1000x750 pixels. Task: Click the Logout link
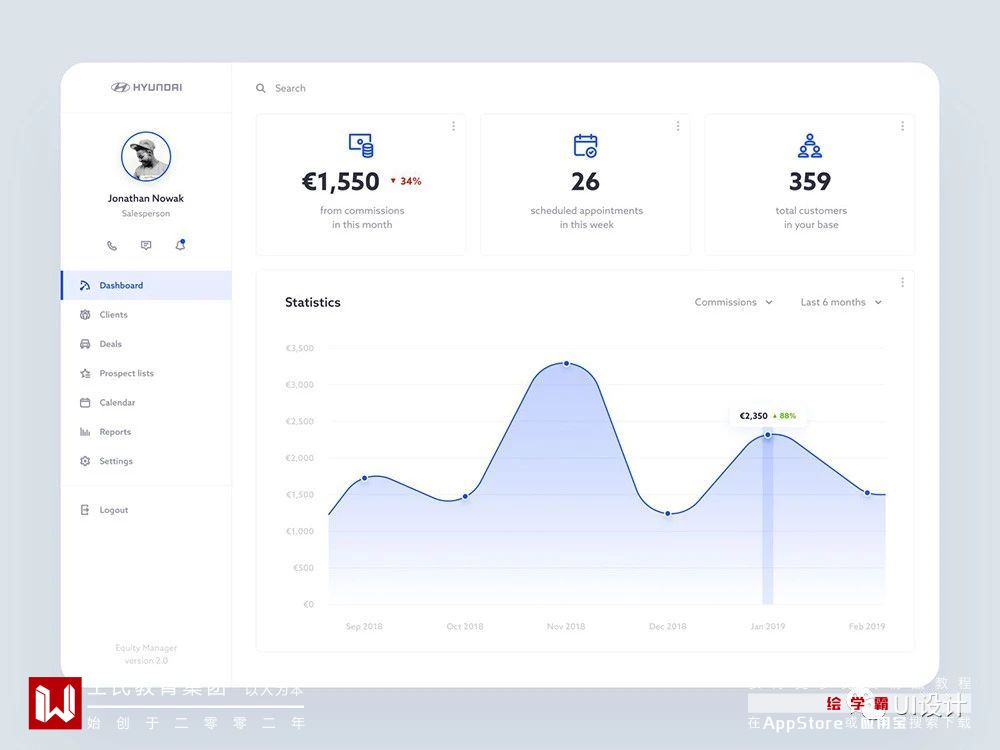click(114, 510)
